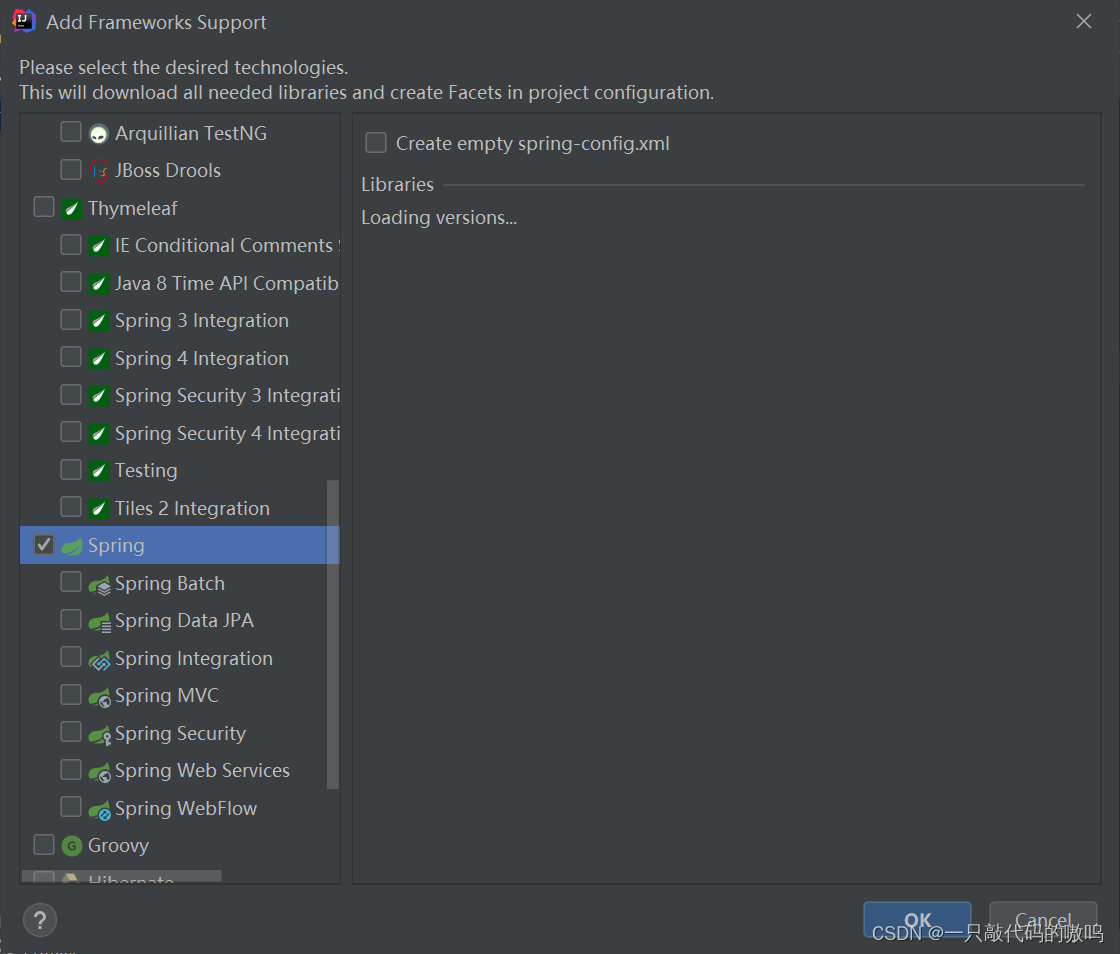The width and height of the screenshot is (1120, 954).
Task: Click the Spring Integration icon
Action: (99, 660)
